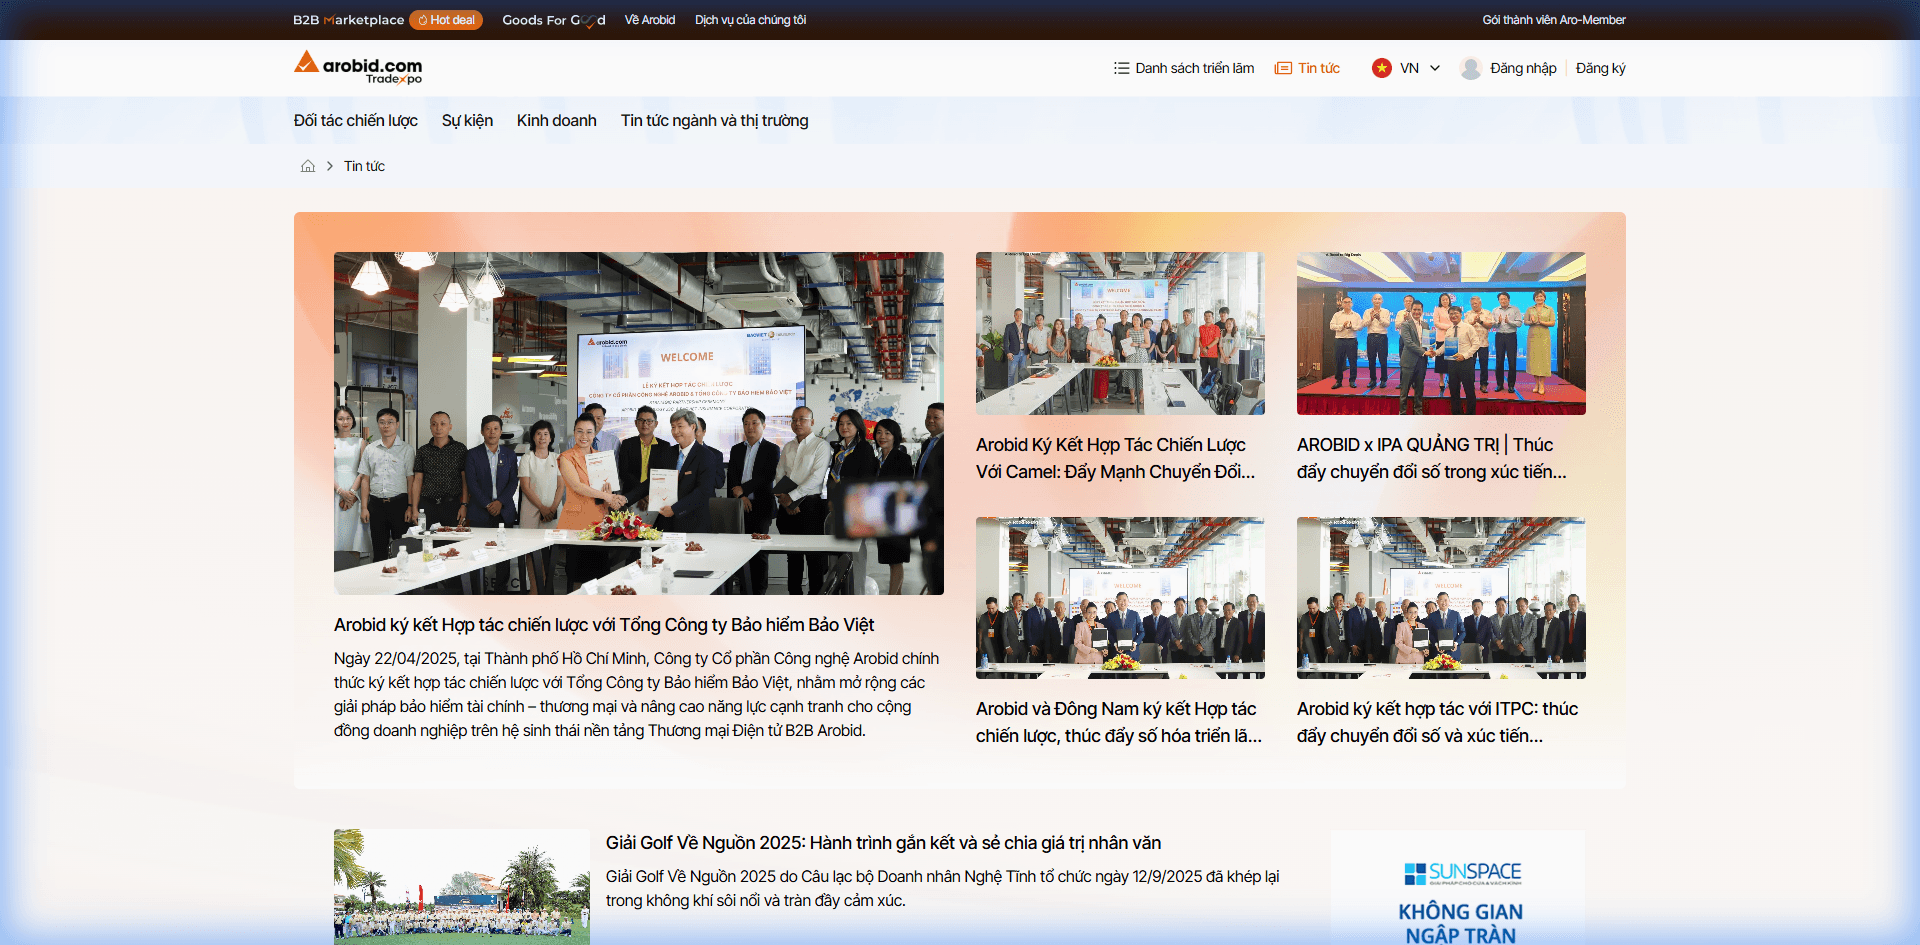Open the Đối tác chiến lược menu
The image size is (1920, 945).
pyautogui.click(x=355, y=120)
